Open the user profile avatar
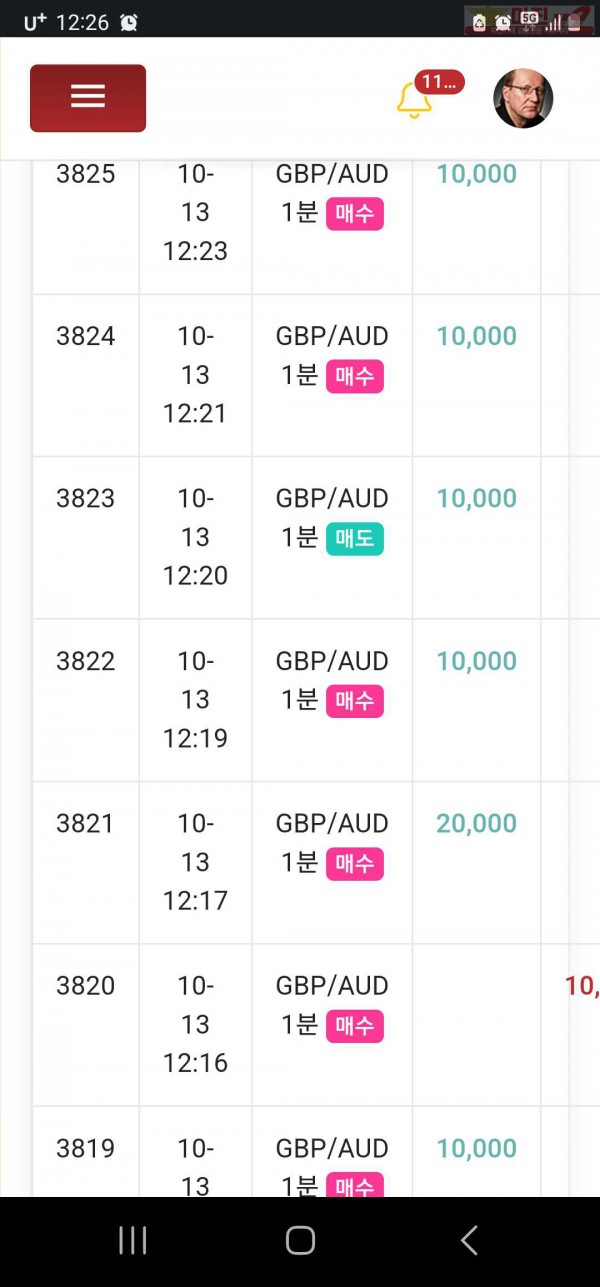600x1287 pixels. pos(523,98)
